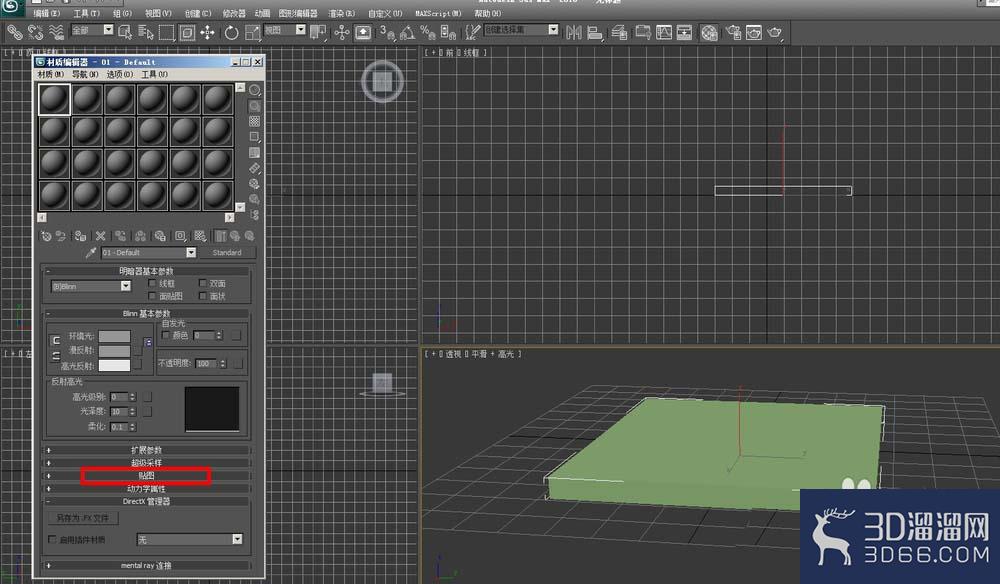The height and width of the screenshot is (584, 1000).
Task: Expand the 扩展参数 rollout
Action: pos(146,450)
